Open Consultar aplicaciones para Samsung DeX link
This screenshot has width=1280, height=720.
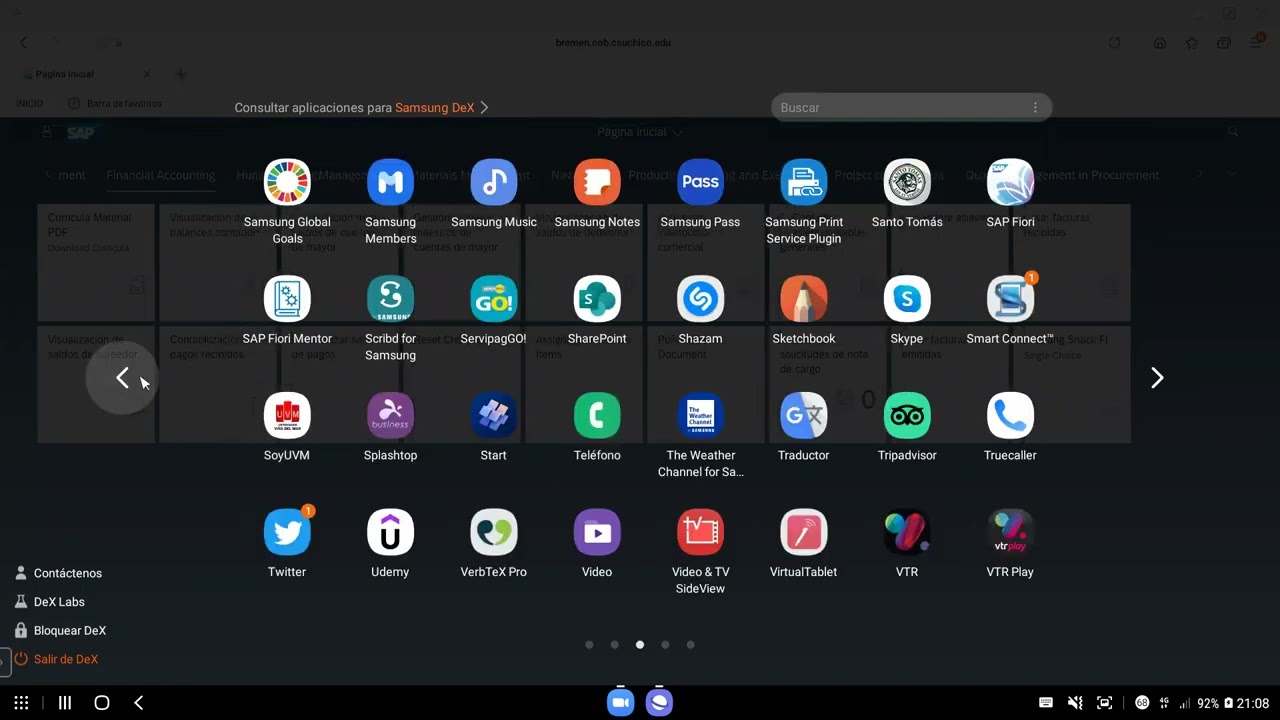pos(361,107)
